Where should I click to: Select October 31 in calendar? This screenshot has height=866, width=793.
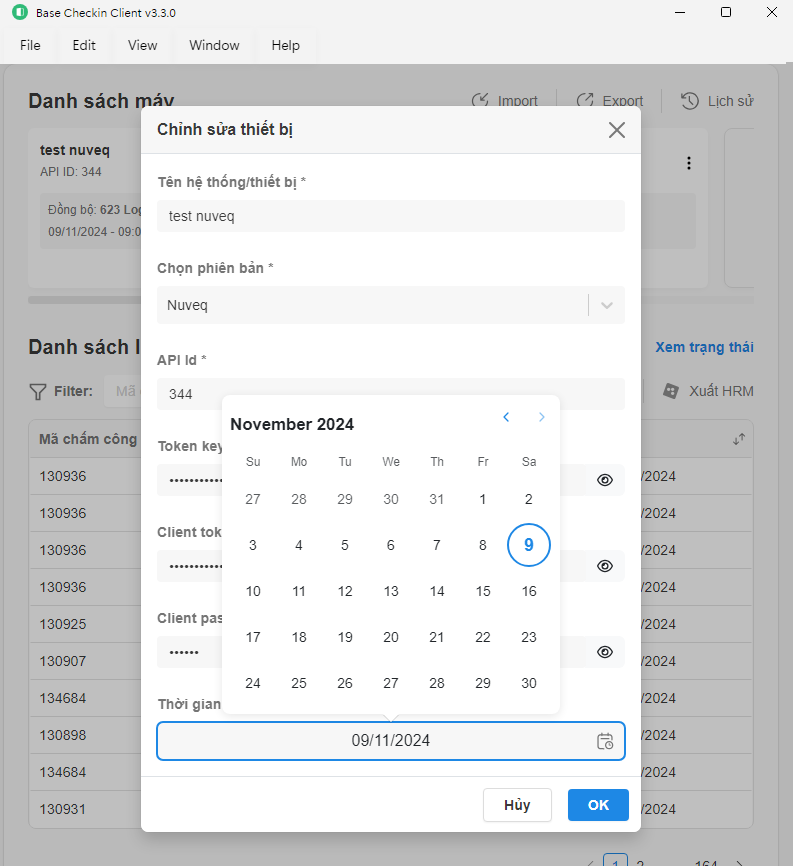436,499
